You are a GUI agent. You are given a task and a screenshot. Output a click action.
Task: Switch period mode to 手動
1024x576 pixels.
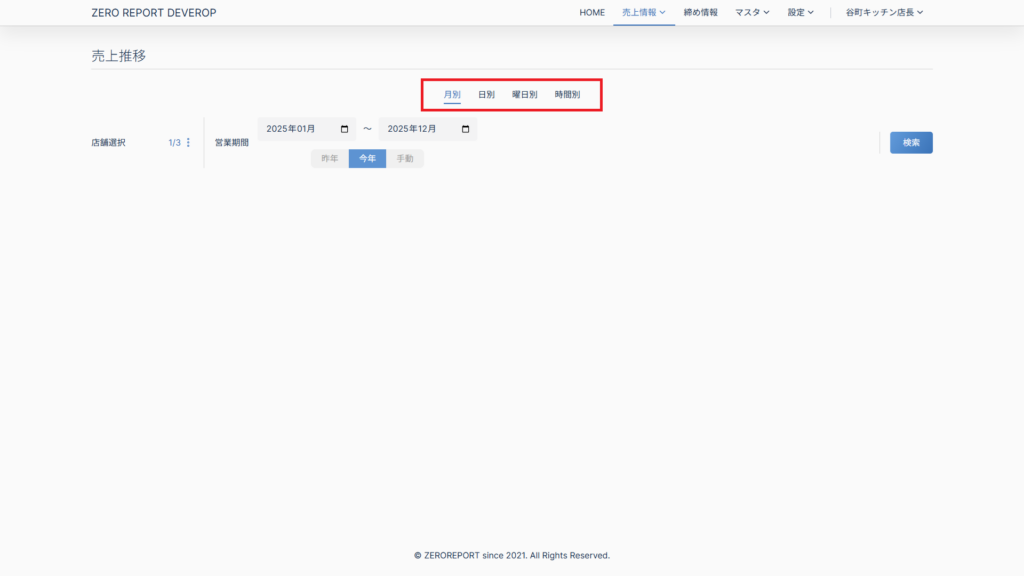(x=405, y=159)
